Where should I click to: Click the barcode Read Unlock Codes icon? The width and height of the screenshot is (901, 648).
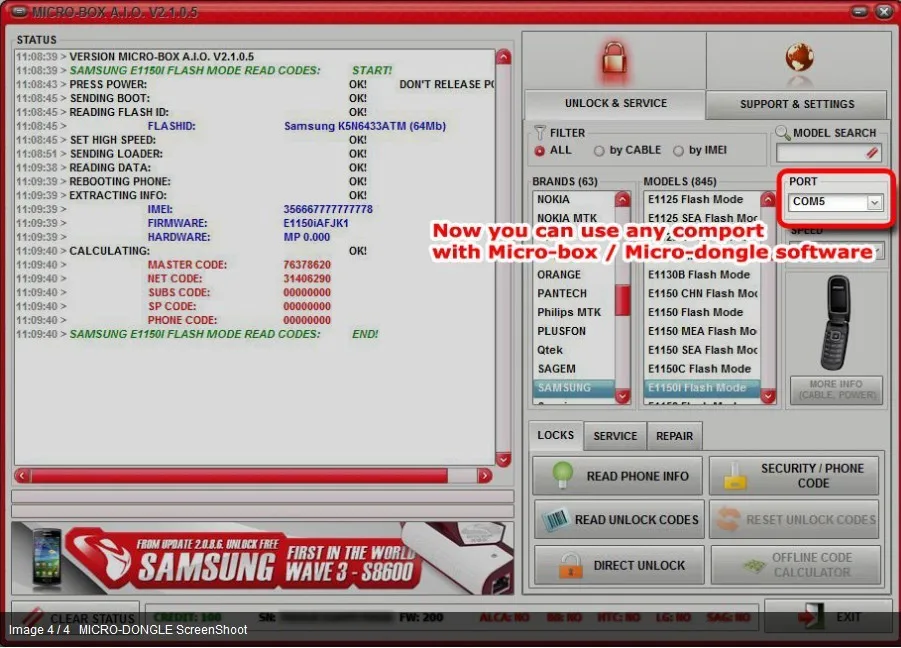pos(556,519)
